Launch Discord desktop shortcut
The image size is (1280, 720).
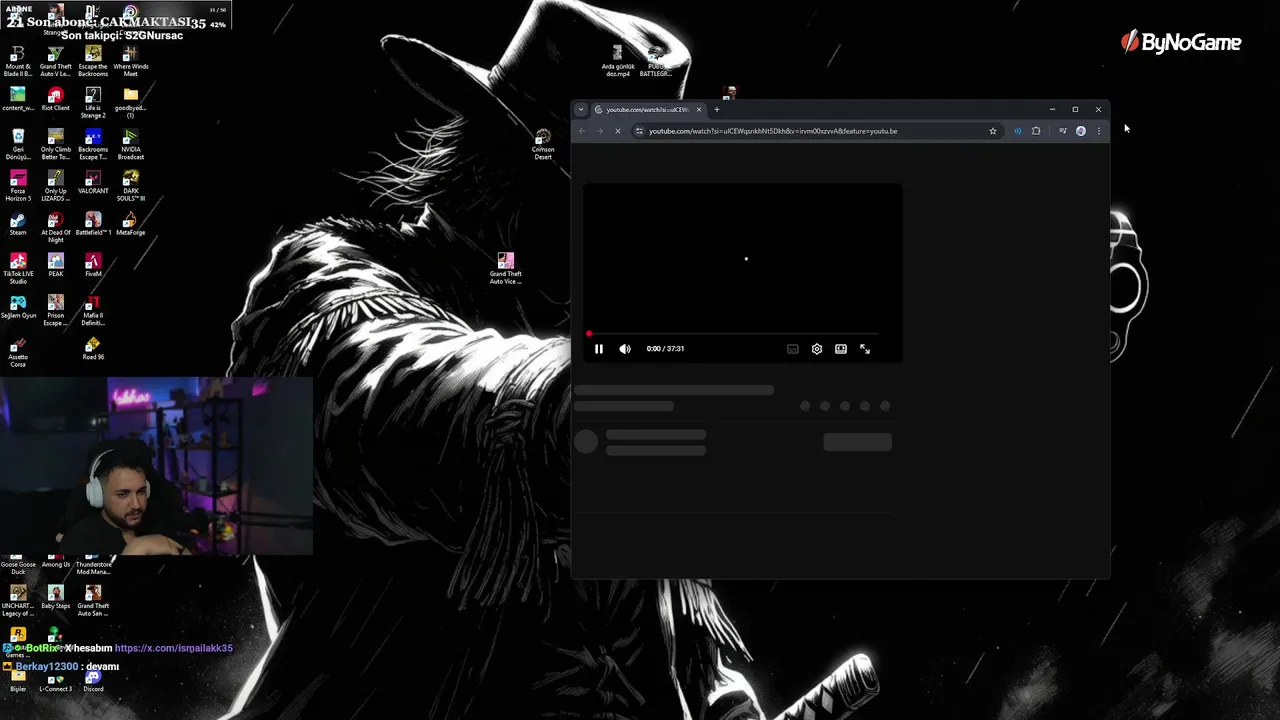point(93,681)
